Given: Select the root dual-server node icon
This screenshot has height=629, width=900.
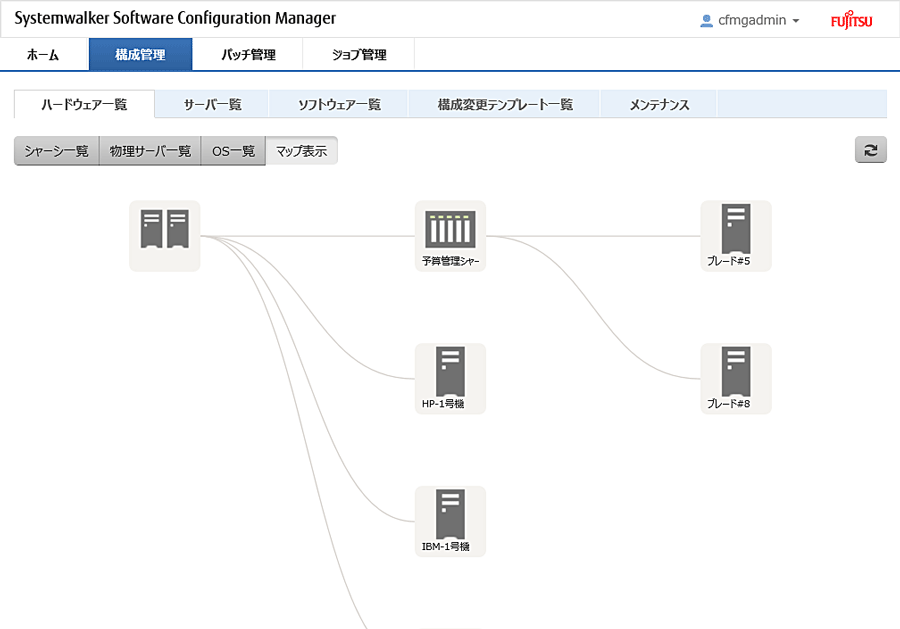Looking at the screenshot, I should click(x=165, y=228).
